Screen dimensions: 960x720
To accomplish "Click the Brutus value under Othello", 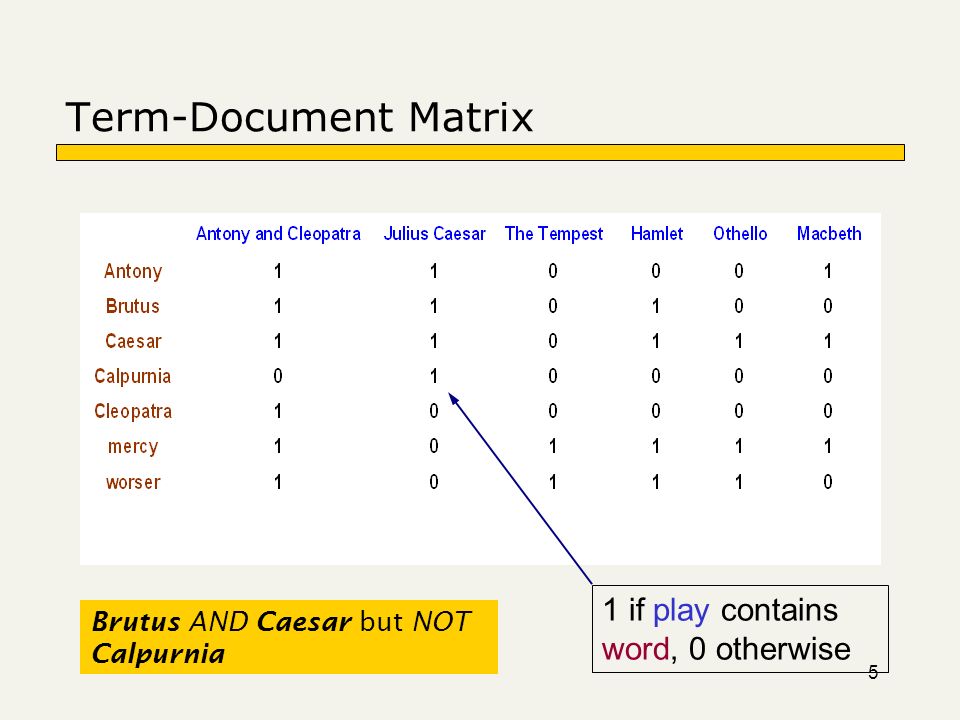I will tap(739, 306).
